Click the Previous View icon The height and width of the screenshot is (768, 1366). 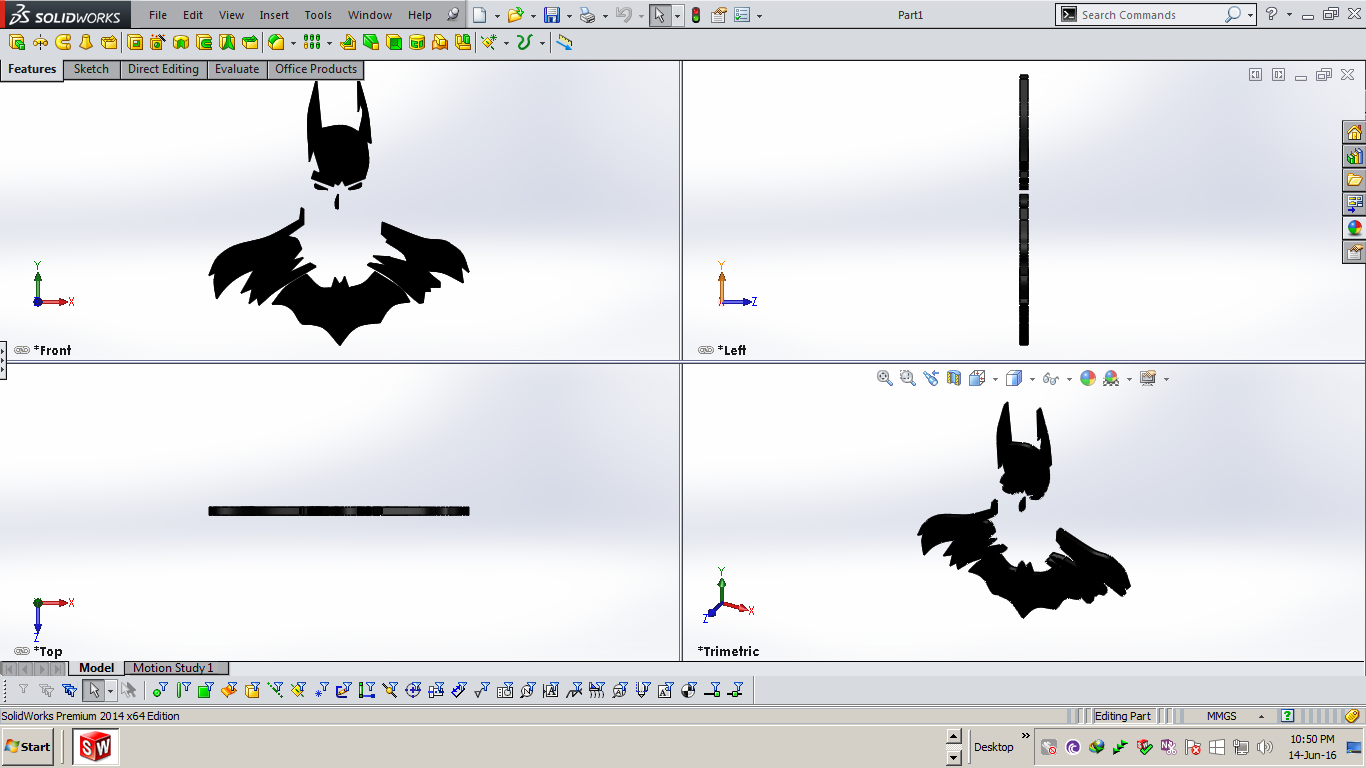(x=931, y=378)
